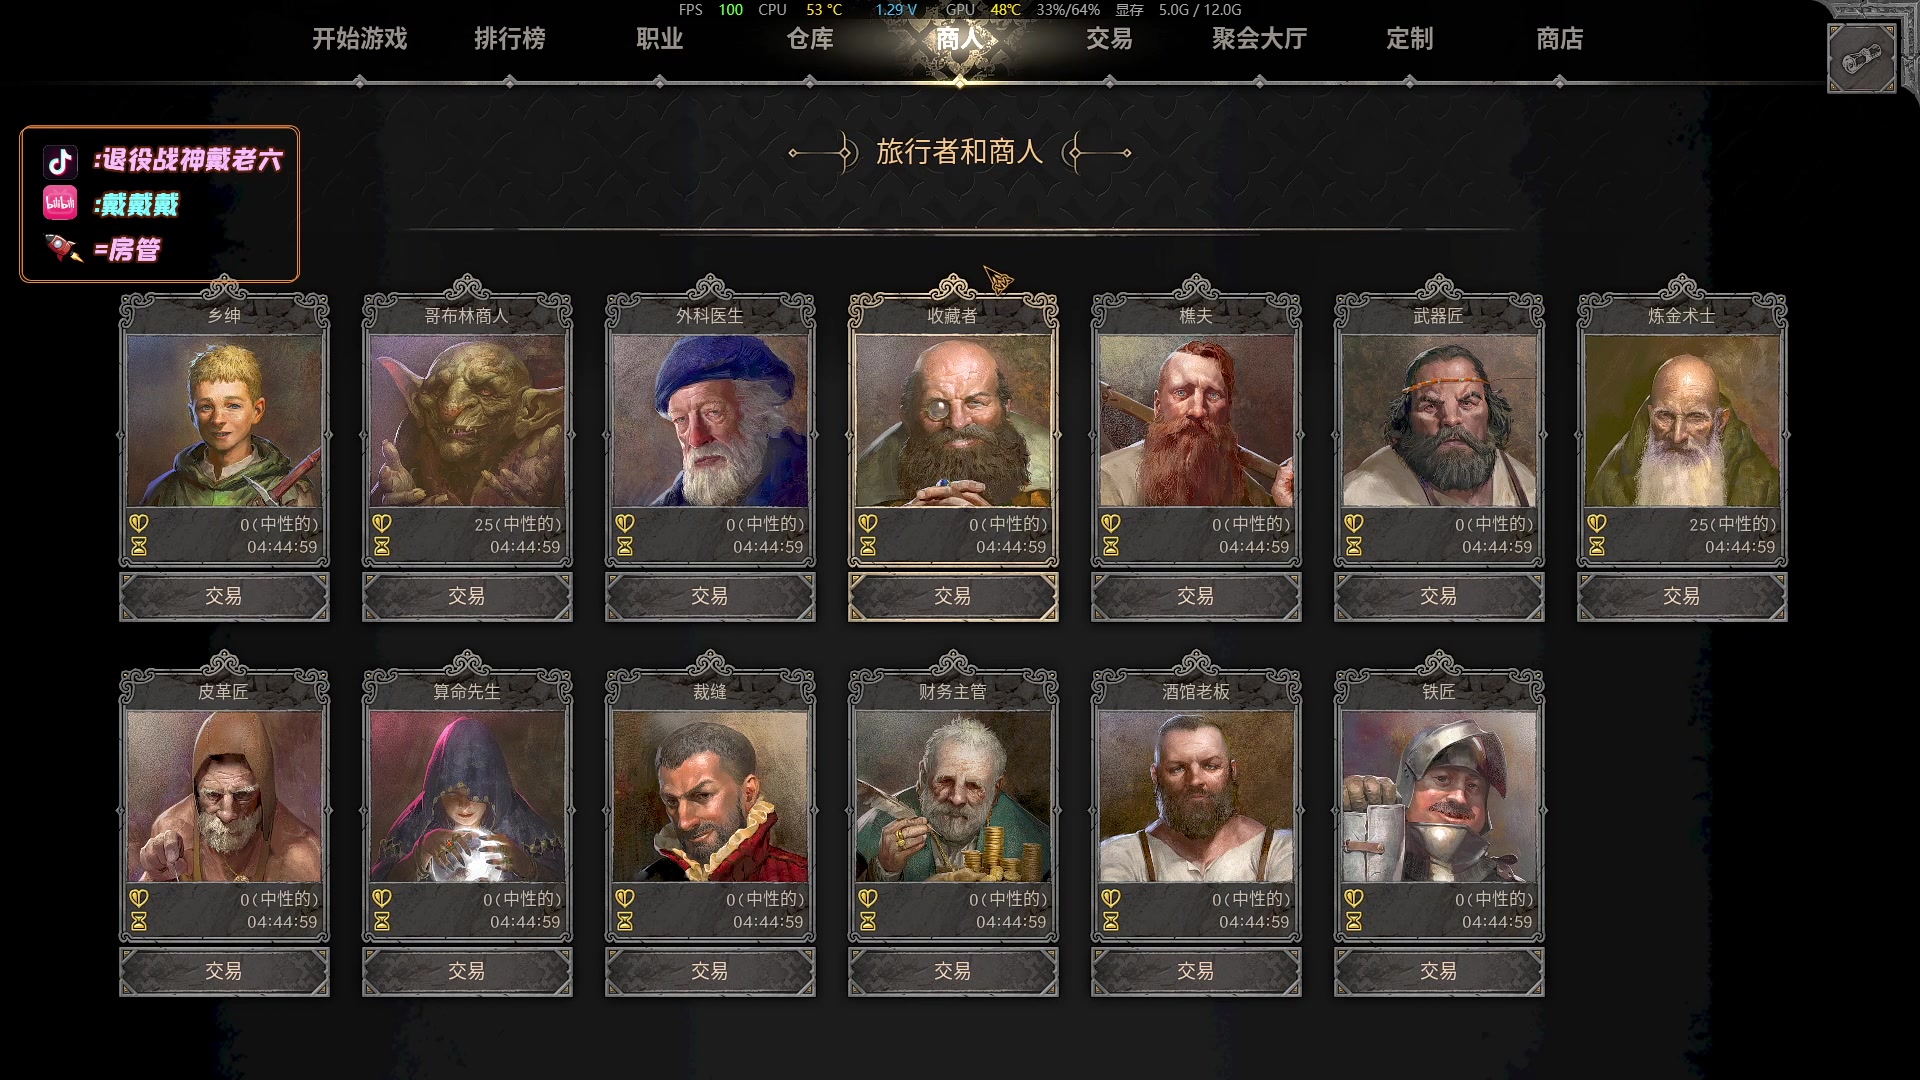Click heart affinity icon on 铁匠 card
The height and width of the screenshot is (1080, 1920).
click(1354, 898)
